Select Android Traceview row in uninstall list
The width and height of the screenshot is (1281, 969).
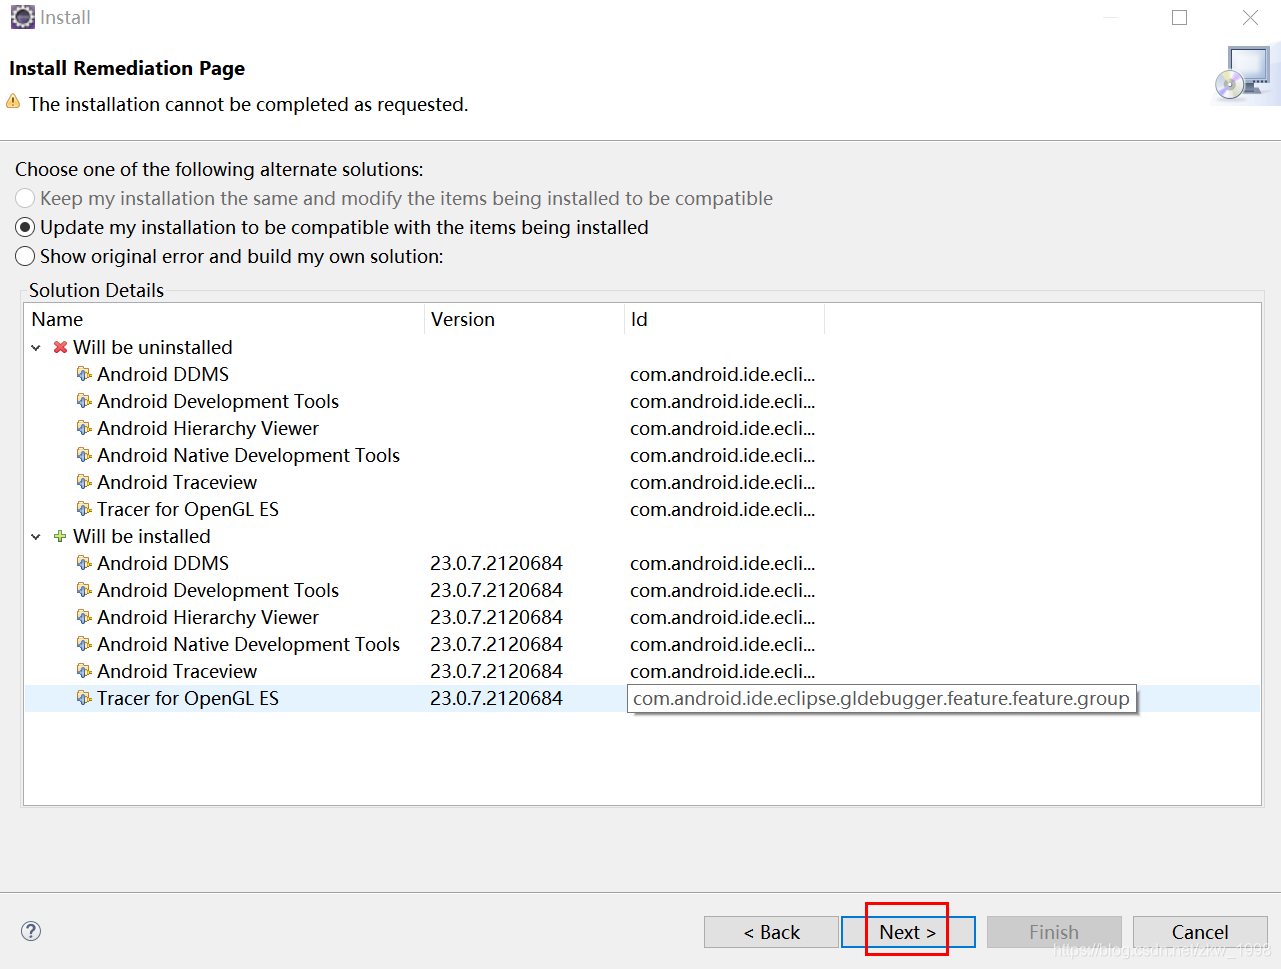click(x=642, y=482)
